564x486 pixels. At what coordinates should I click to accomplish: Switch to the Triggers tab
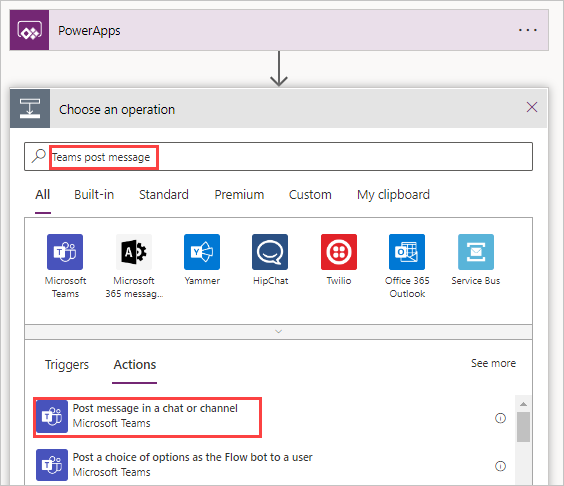pos(67,365)
